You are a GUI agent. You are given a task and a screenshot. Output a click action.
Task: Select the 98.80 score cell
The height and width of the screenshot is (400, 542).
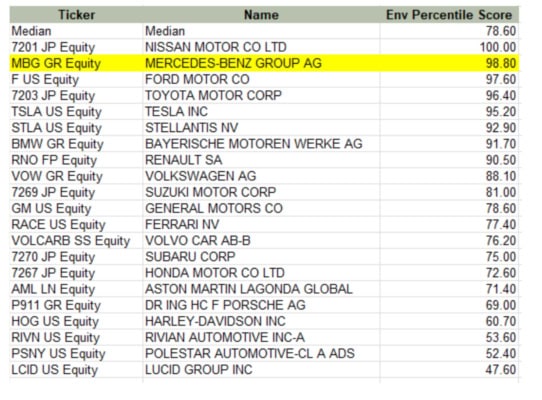pos(449,63)
